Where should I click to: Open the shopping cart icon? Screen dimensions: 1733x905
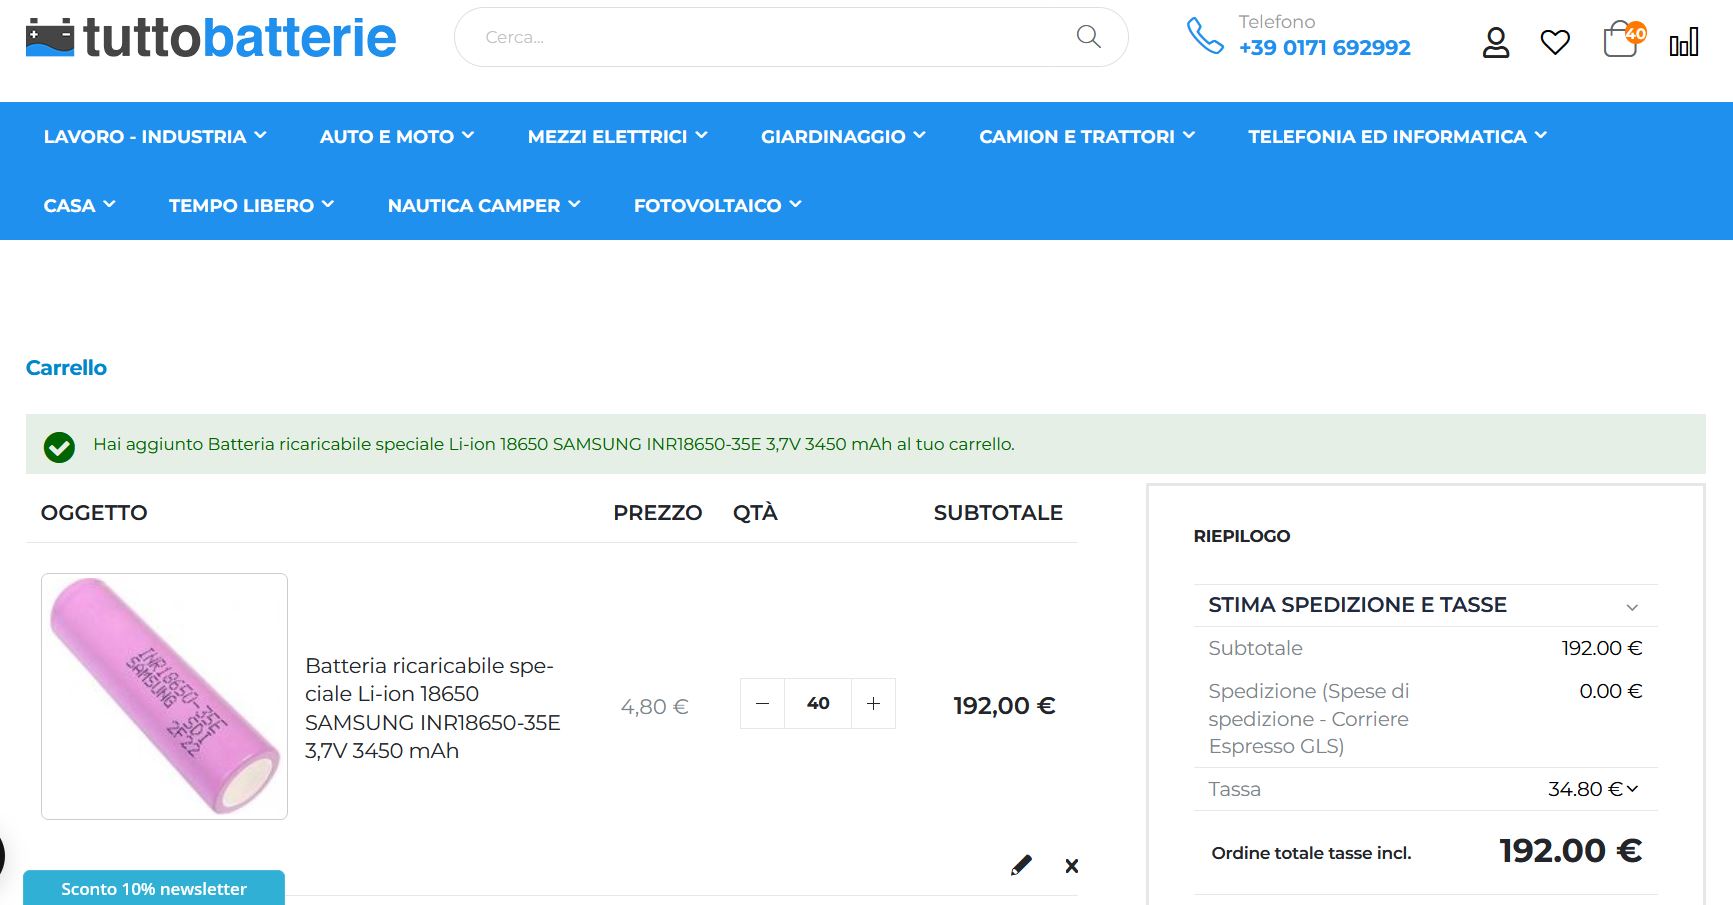[1621, 41]
